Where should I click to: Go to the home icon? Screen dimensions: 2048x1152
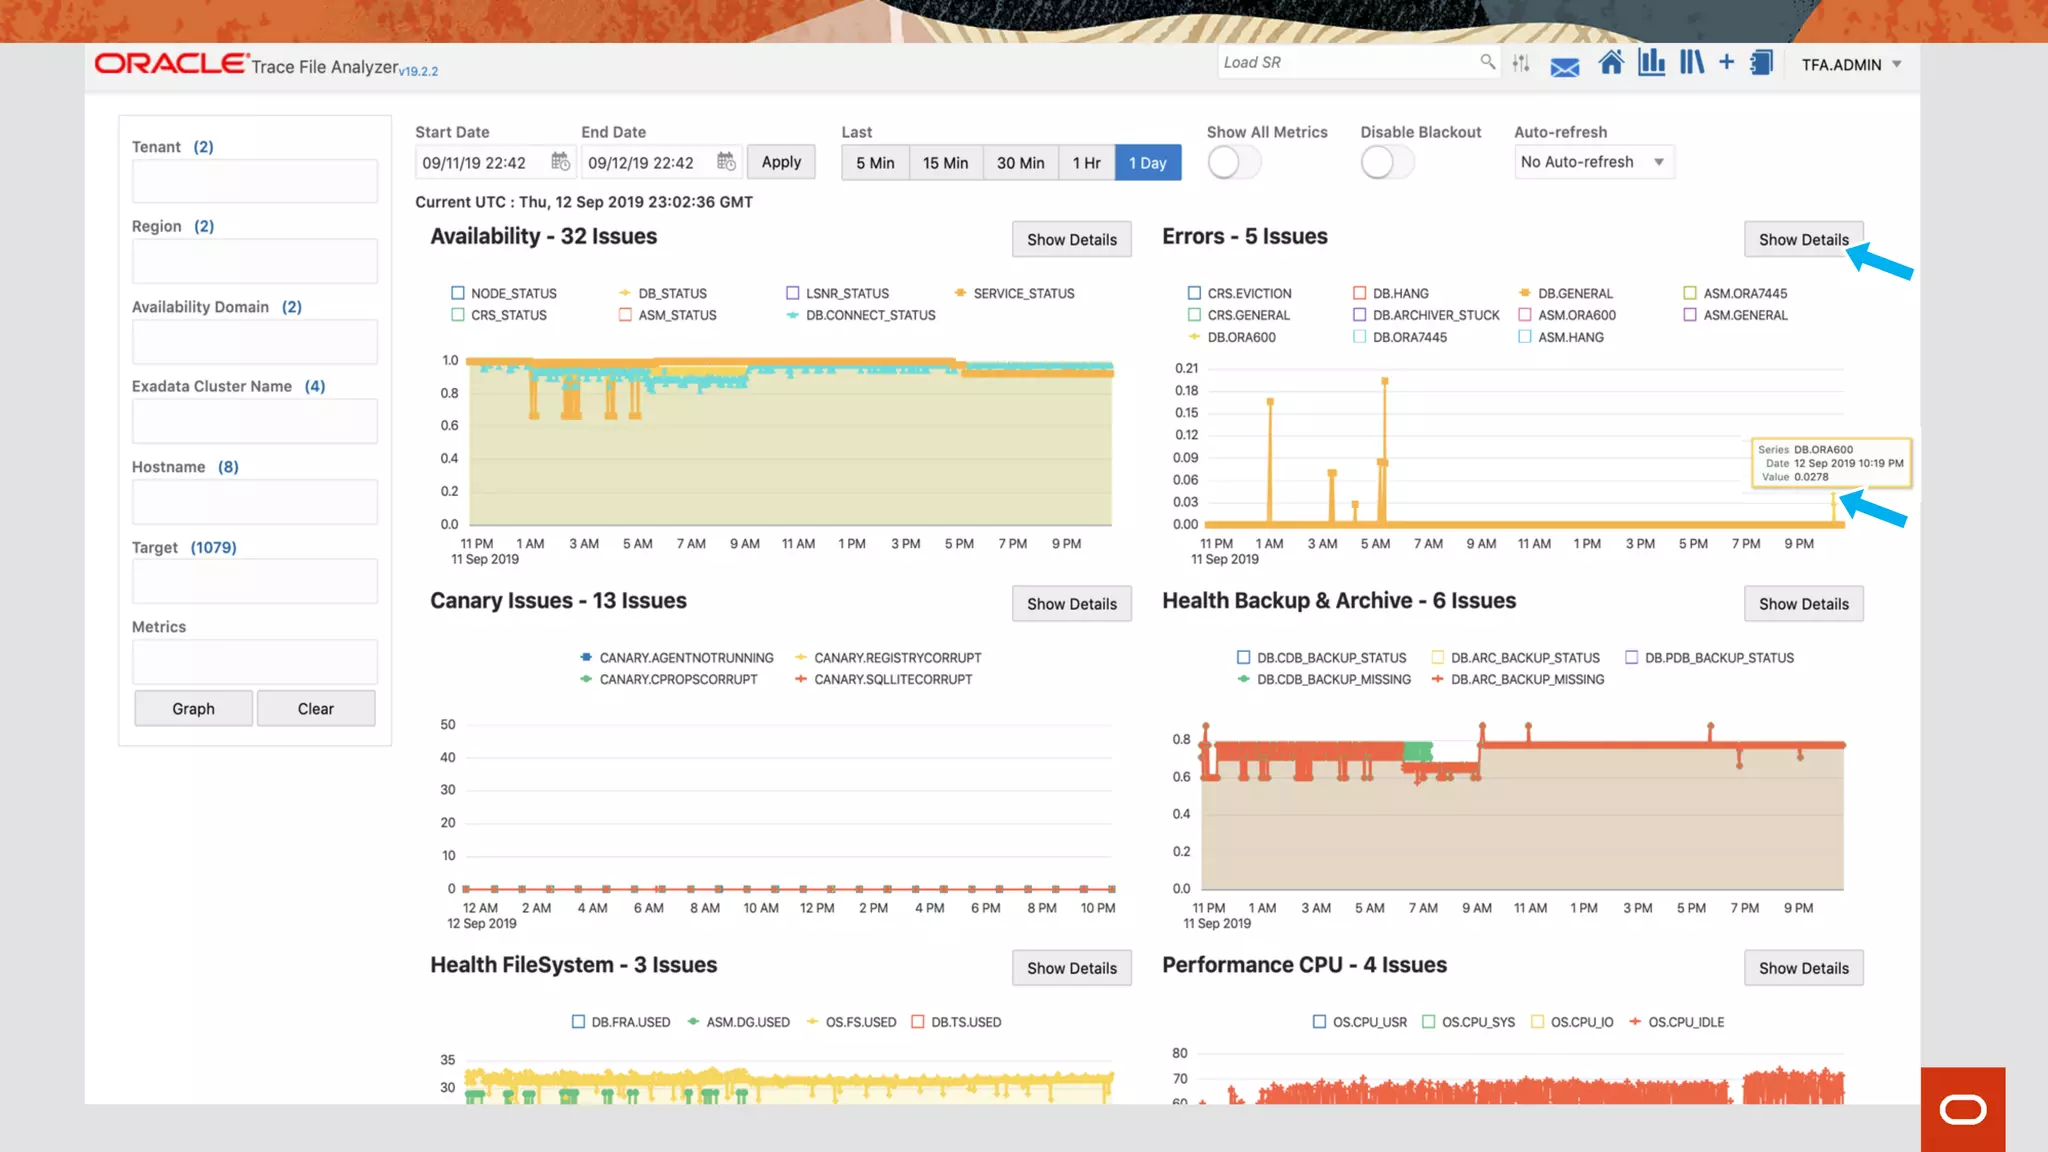click(x=1610, y=63)
